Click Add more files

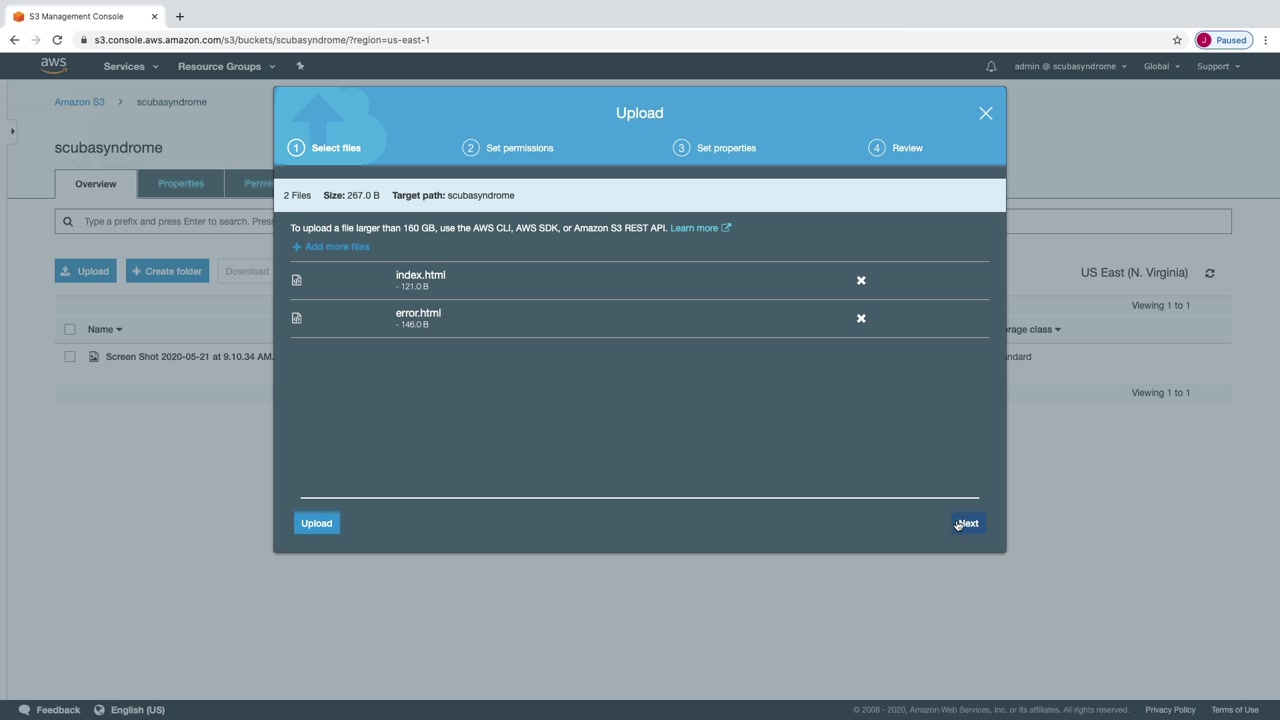331,247
